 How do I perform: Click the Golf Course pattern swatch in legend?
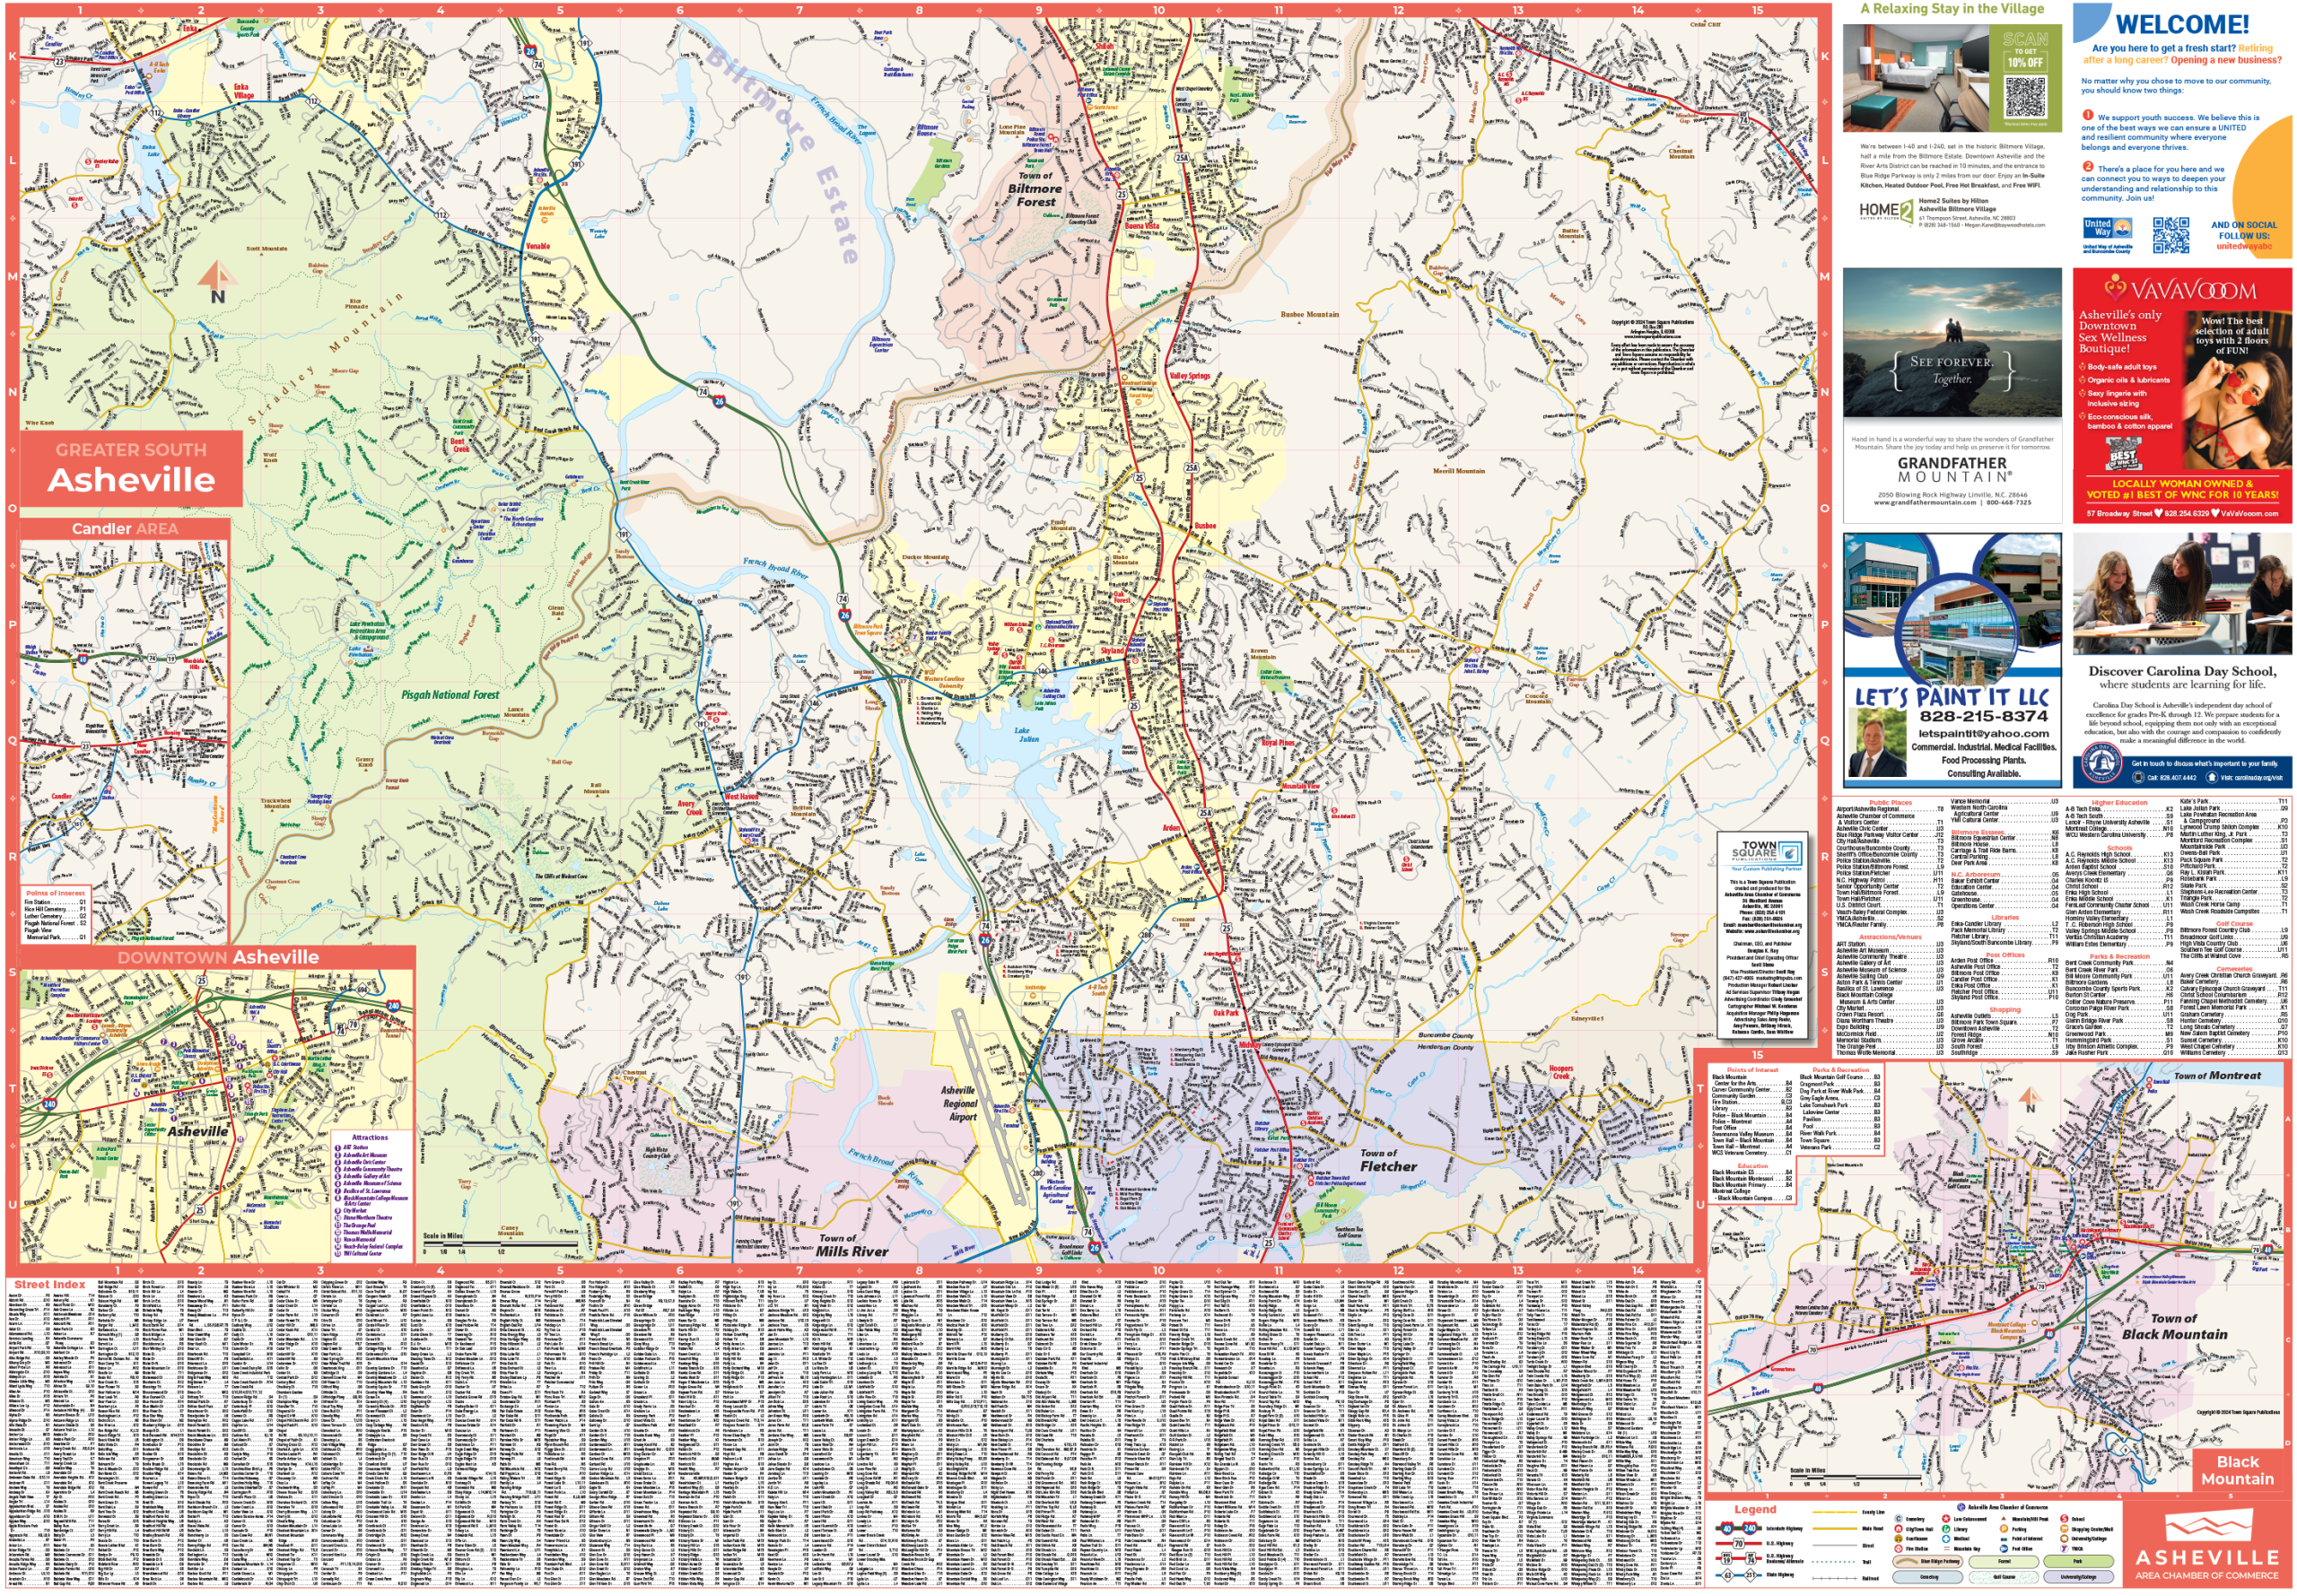click(x=2004, y=1577)
